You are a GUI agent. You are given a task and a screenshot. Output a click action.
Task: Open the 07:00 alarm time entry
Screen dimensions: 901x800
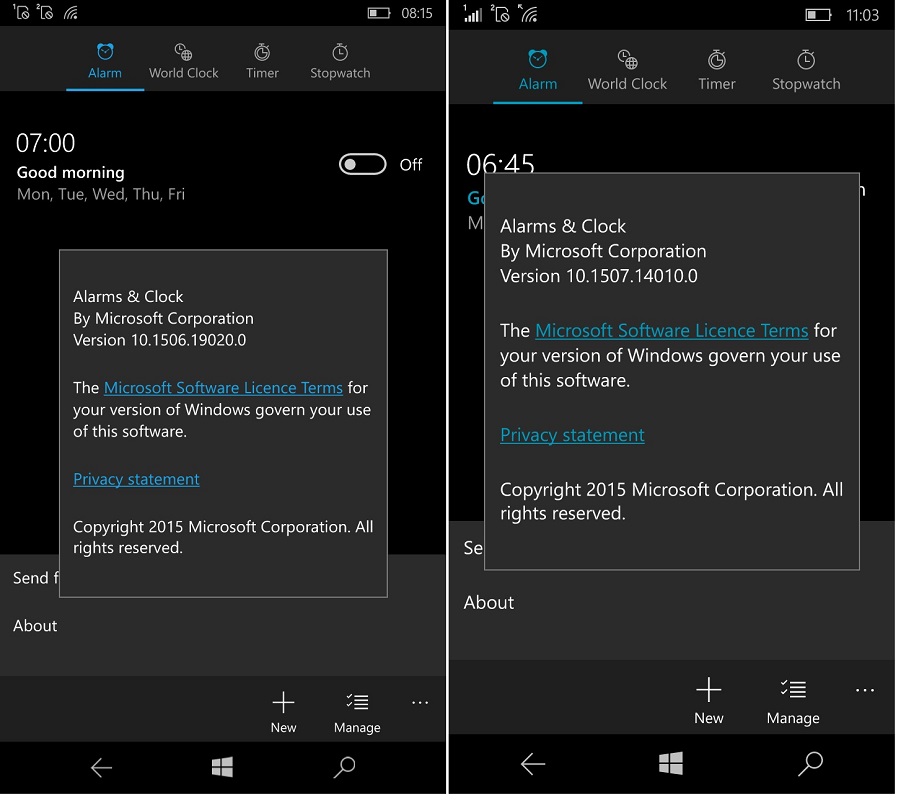click(45, 143)
